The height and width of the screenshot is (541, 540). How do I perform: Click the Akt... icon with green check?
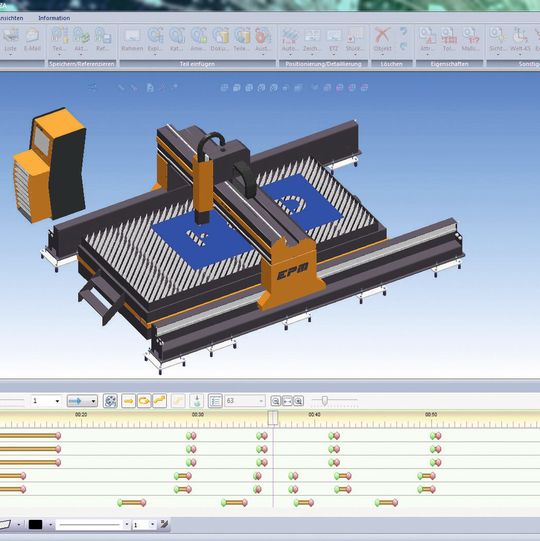pyautogui.click(x=81, y=36)
